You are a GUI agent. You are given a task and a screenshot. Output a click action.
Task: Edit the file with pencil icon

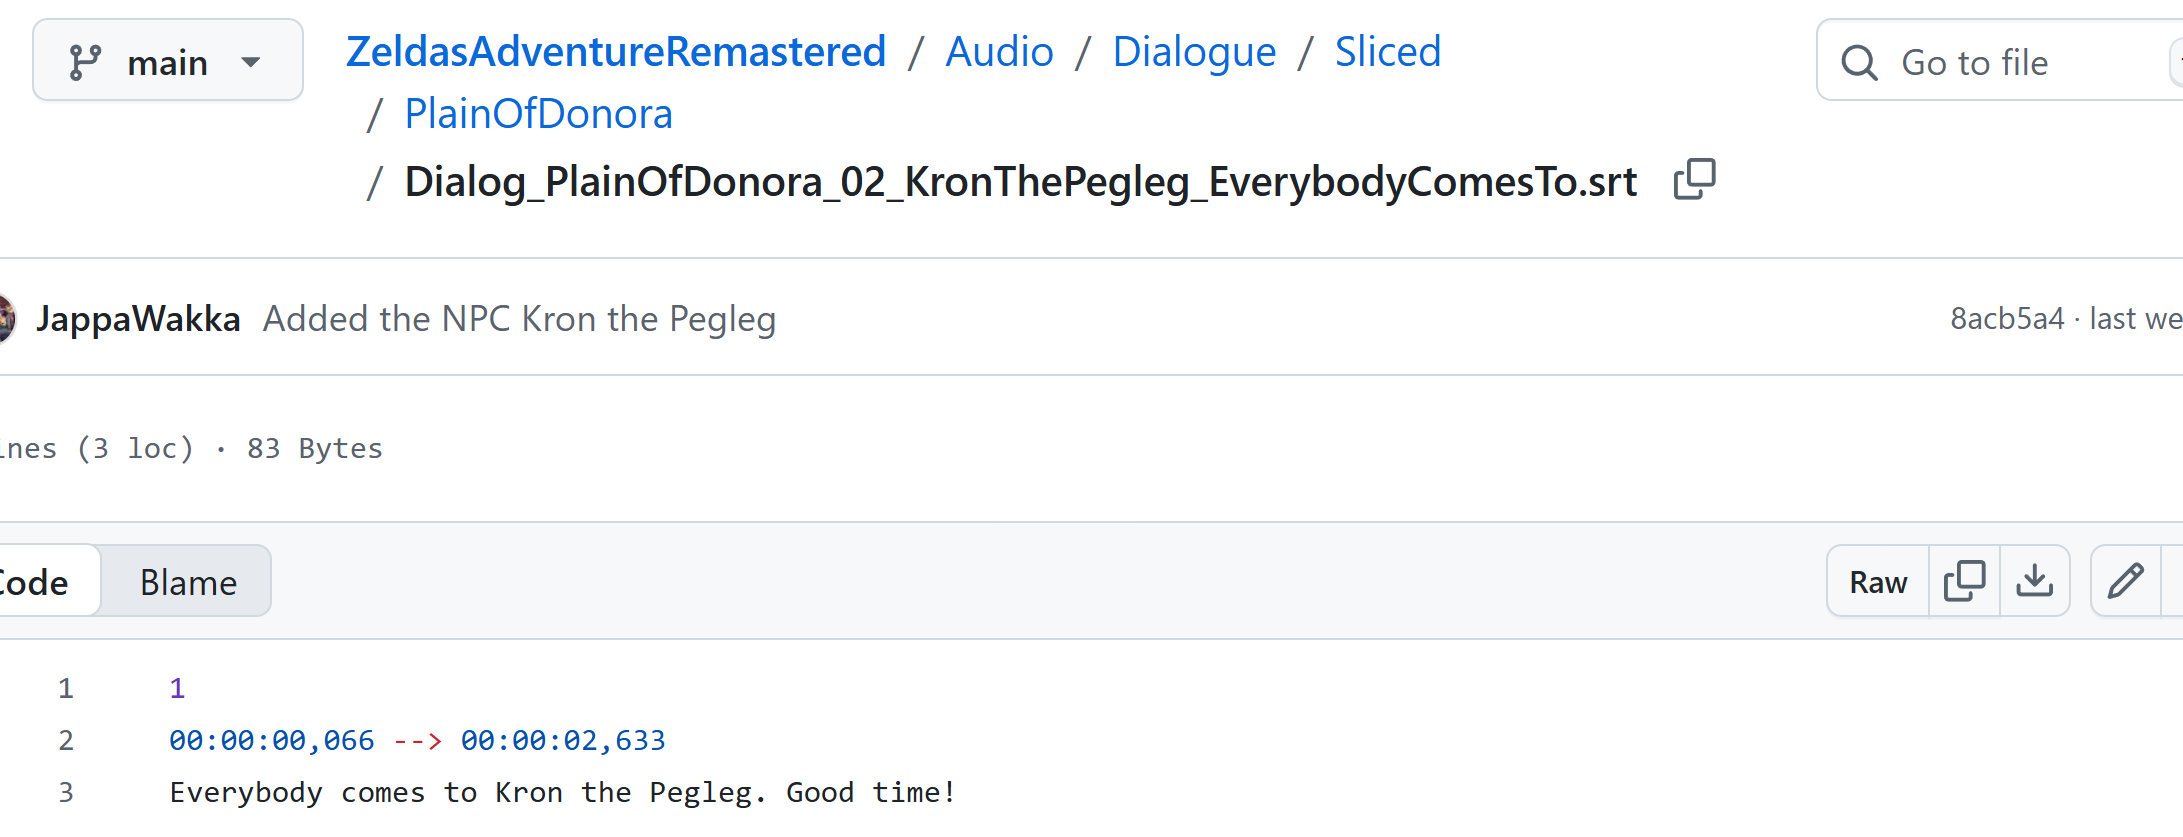(x=2126, y=581)
